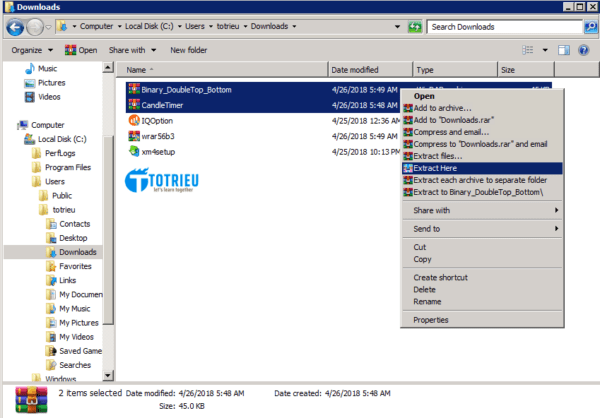Choose Extract each archive to separate folder

coord(482,180)
